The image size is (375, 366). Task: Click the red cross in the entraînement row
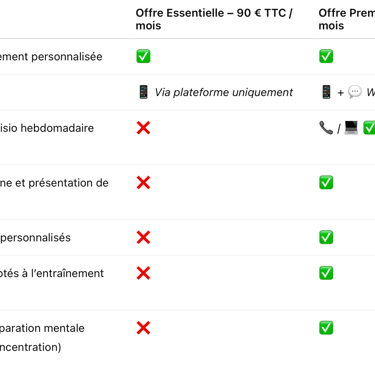(143, 273)
